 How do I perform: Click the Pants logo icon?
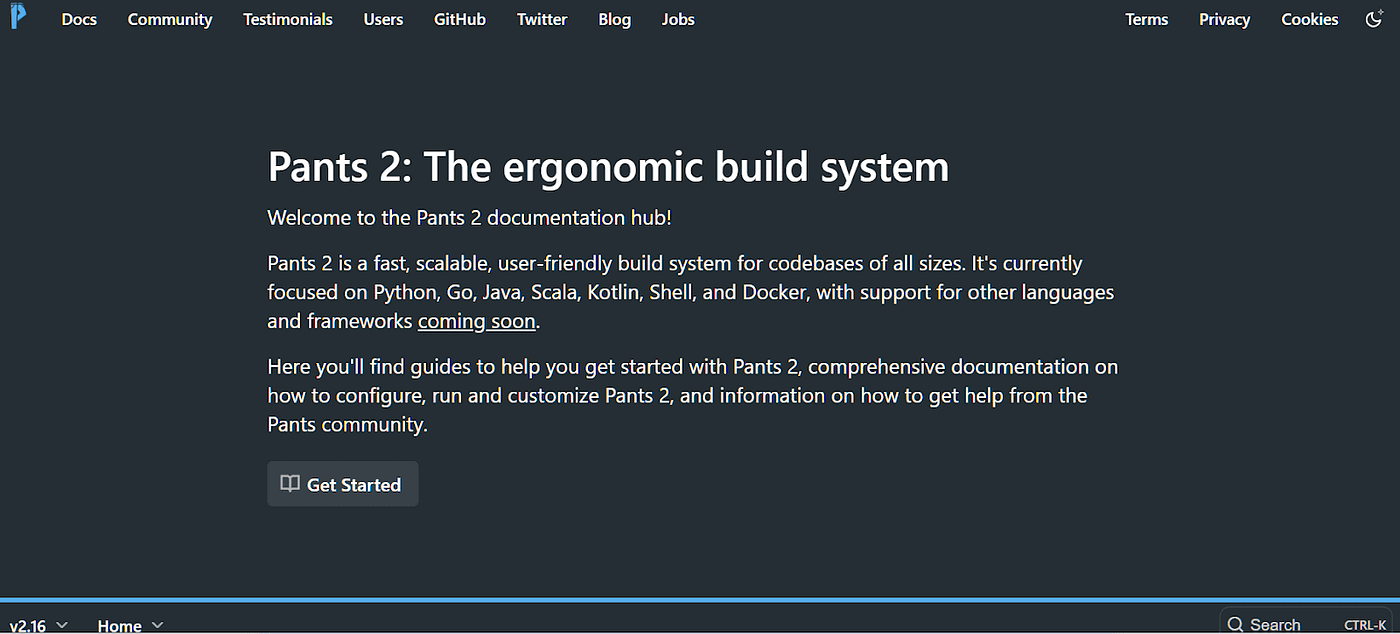point(18,16)
